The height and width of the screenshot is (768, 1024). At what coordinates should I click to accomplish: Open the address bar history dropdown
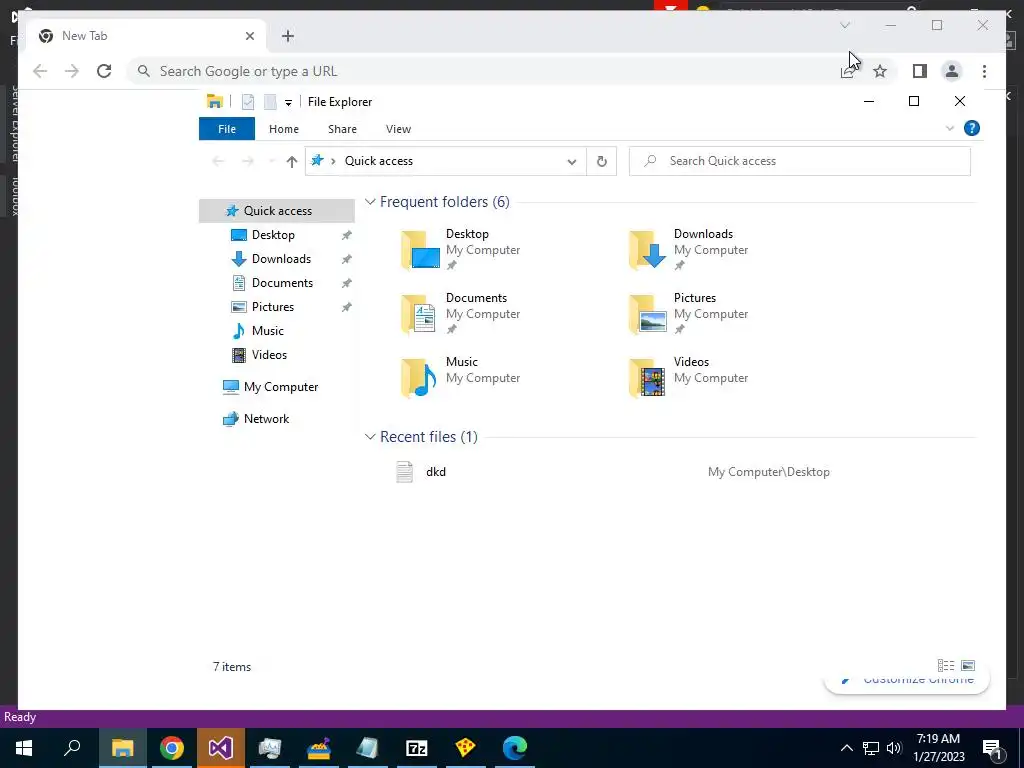pos(571,161)
